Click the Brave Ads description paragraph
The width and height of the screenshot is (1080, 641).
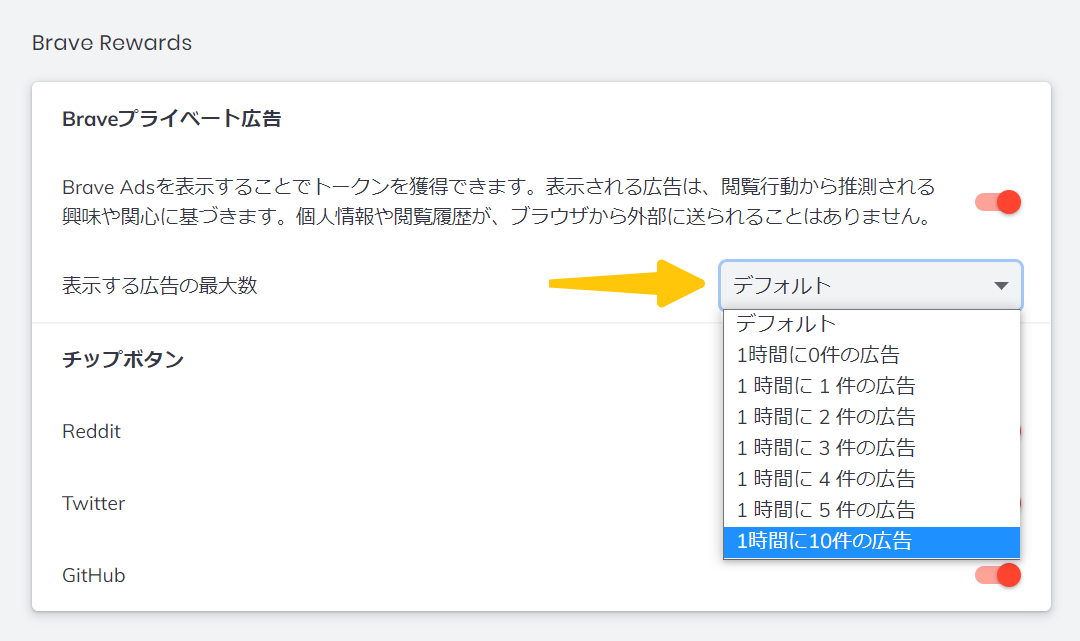(x=499, y=202)
